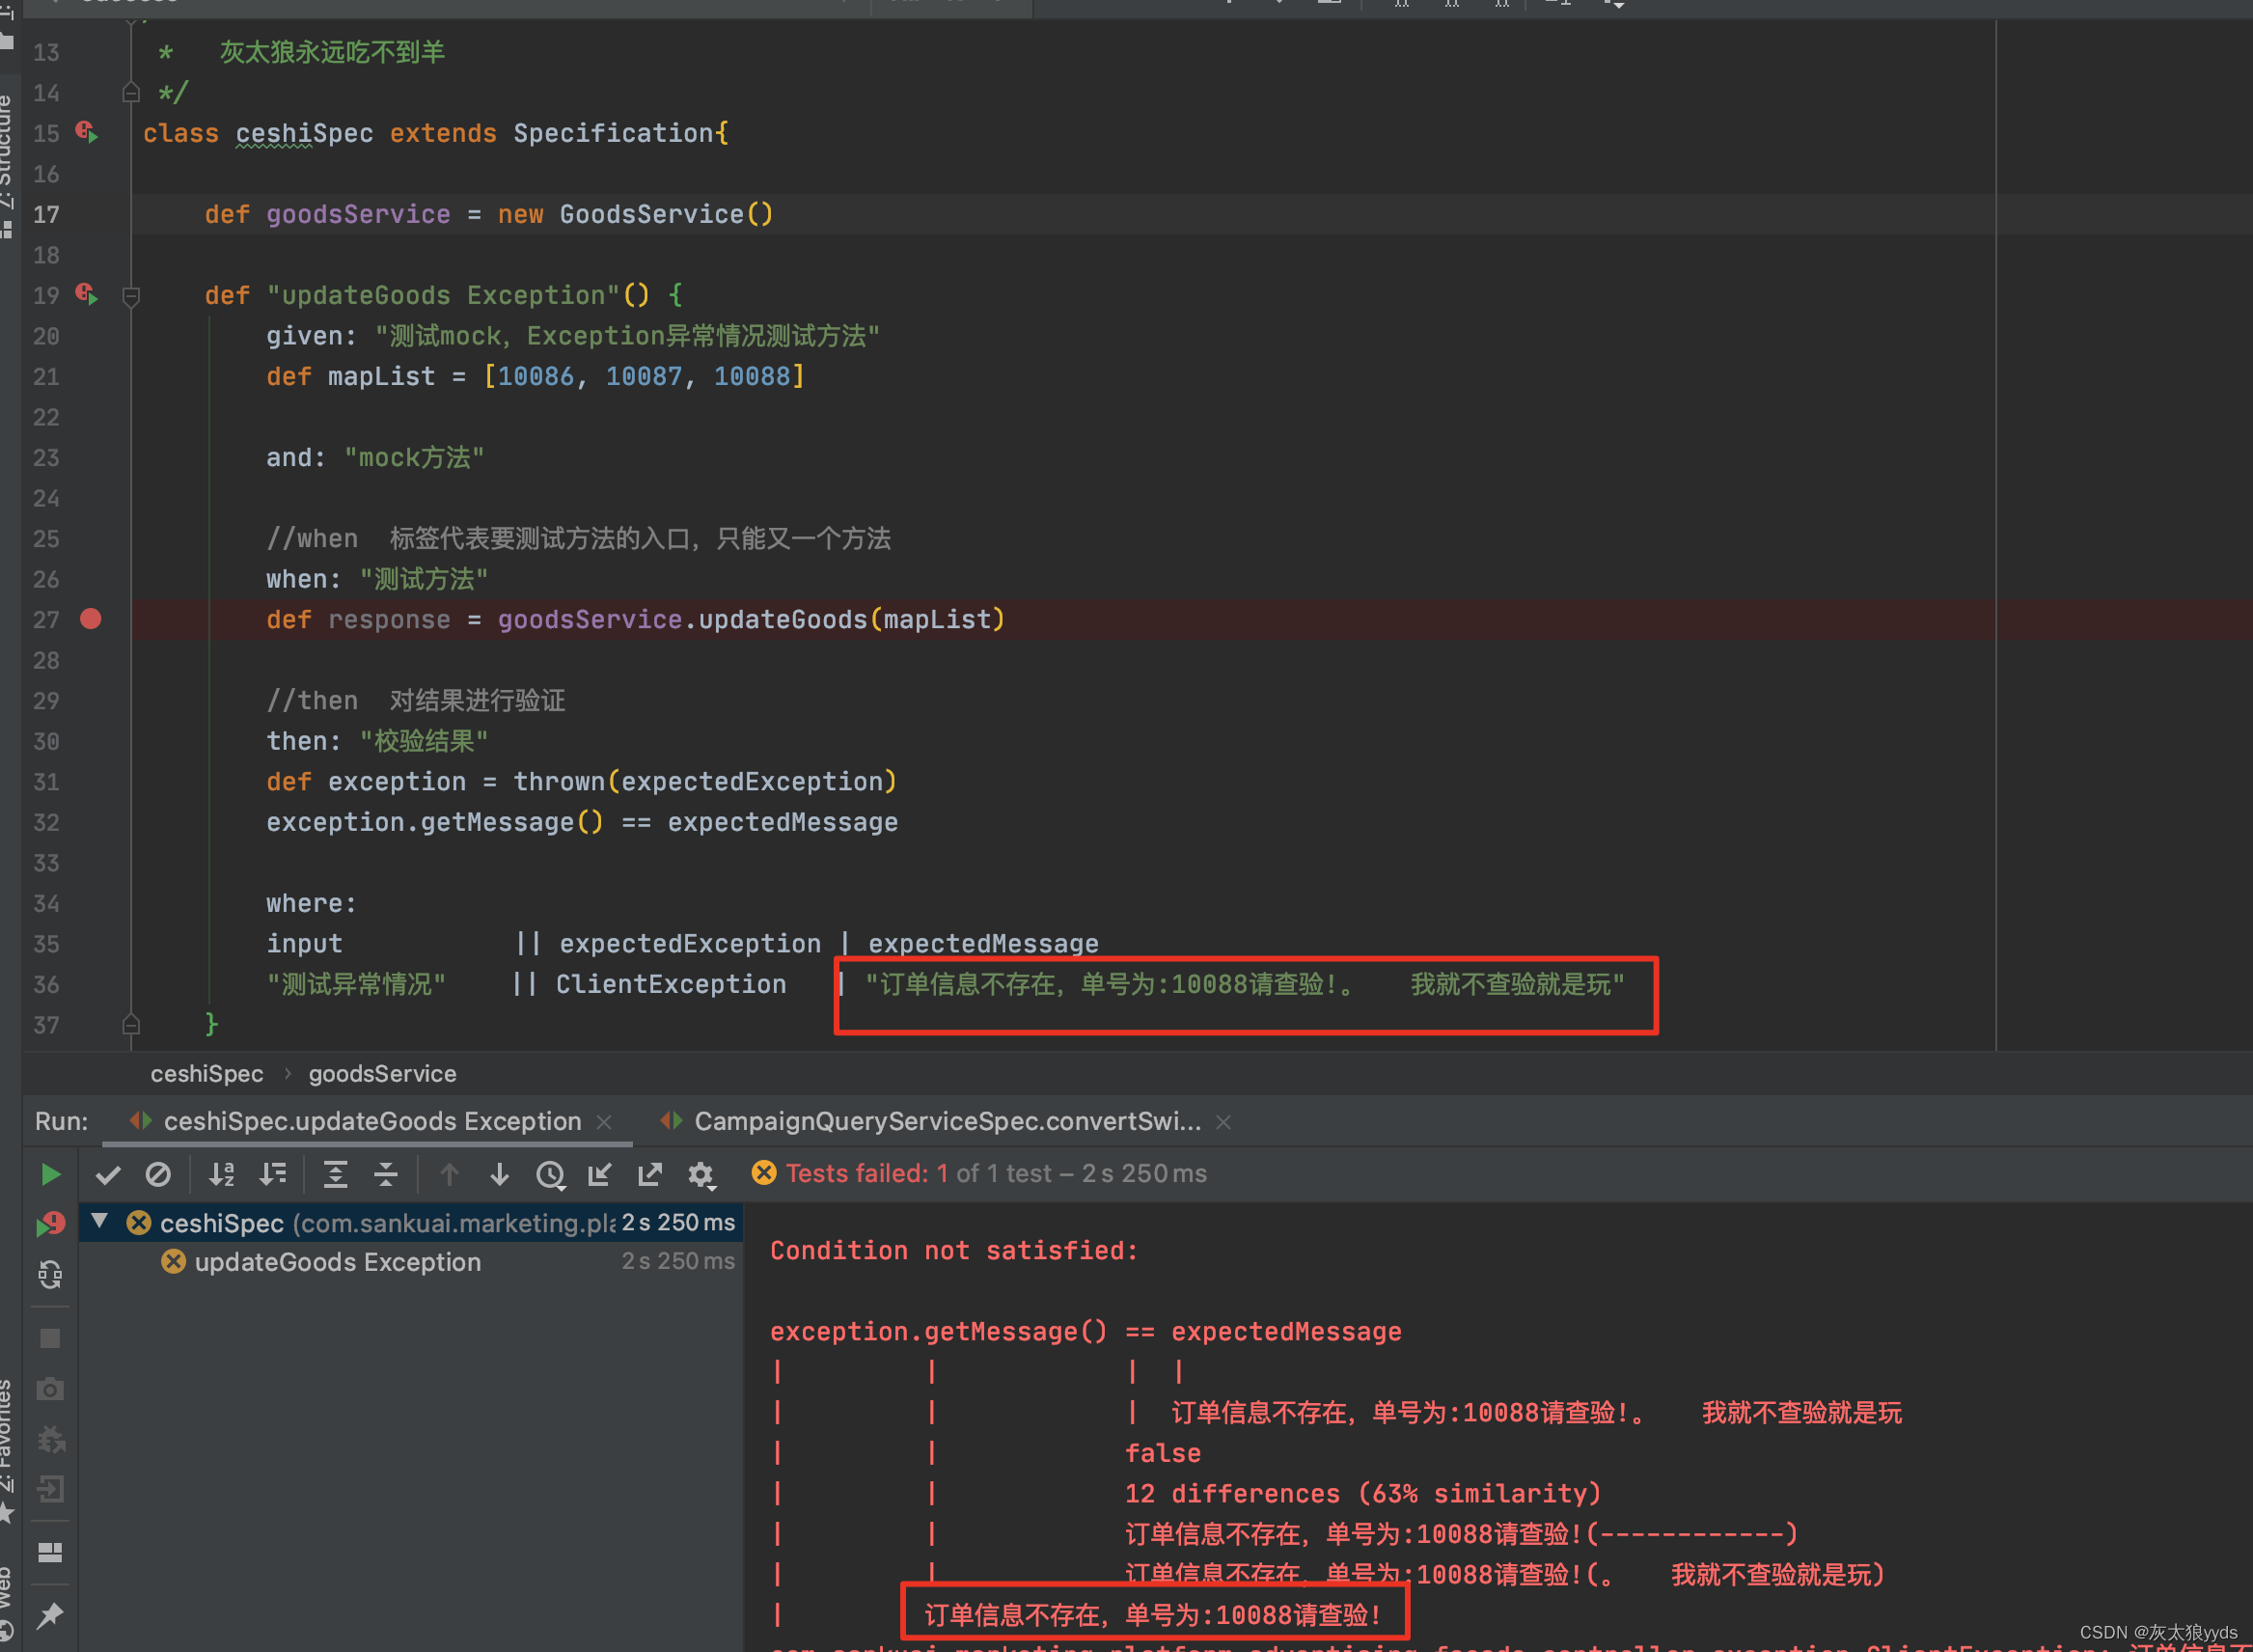Click the "updateGoods Exception" method name string
Screen dimensions: 2253x1652
443,295
